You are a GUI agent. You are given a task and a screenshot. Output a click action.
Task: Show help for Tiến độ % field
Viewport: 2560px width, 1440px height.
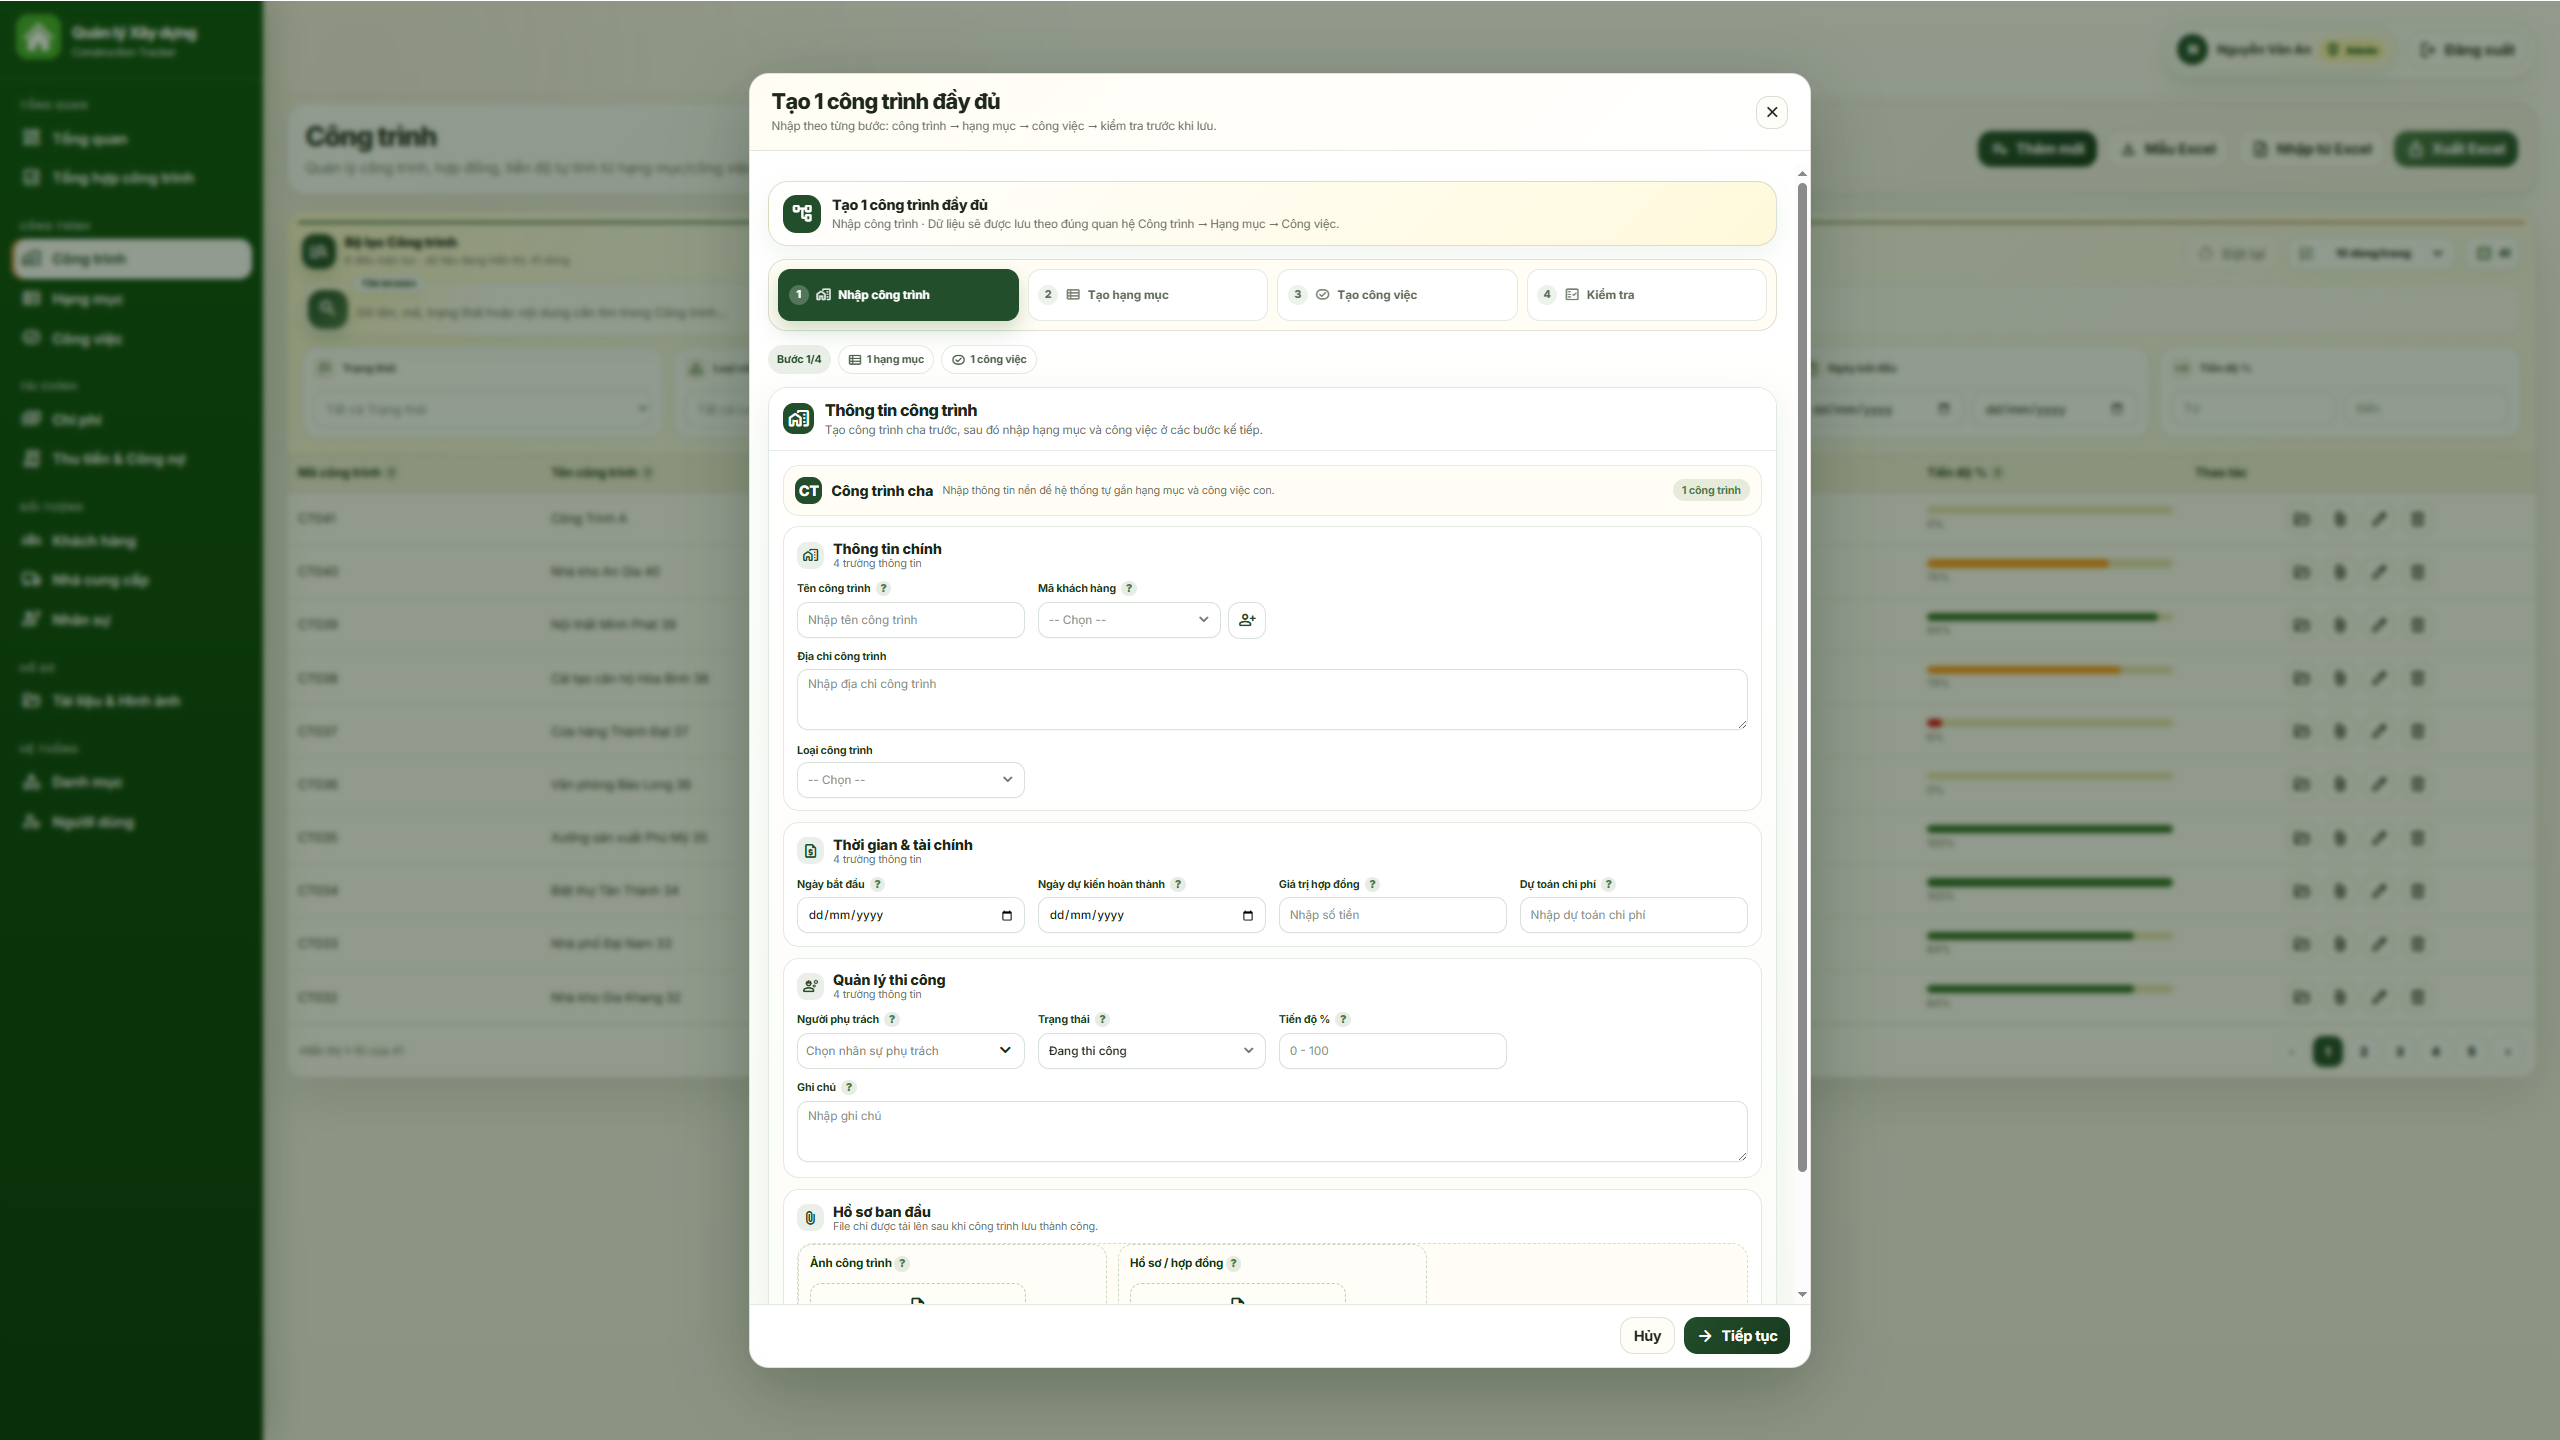(x=1343, y=1019)
